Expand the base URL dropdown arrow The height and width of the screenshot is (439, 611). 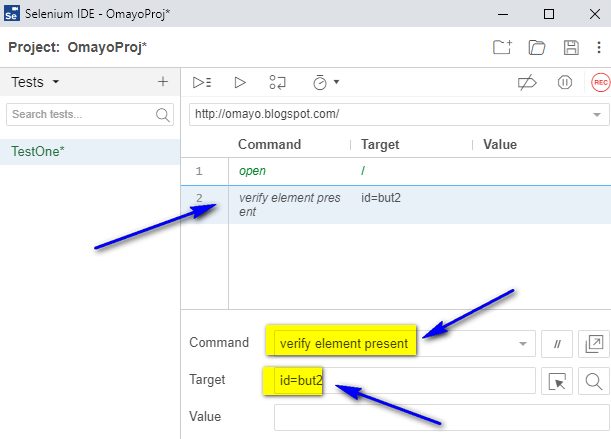click(x=597, y=115)
